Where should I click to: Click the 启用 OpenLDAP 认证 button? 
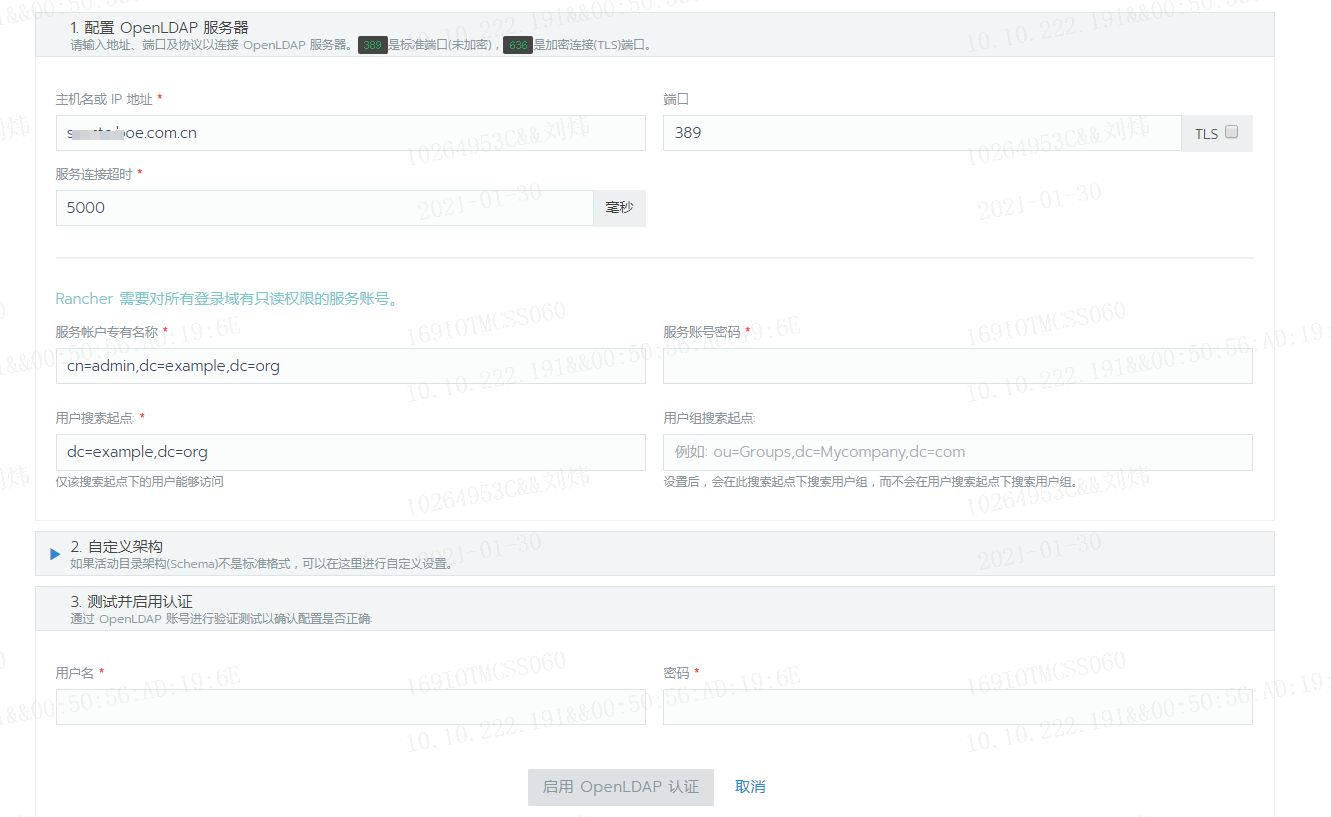(621, 787)
